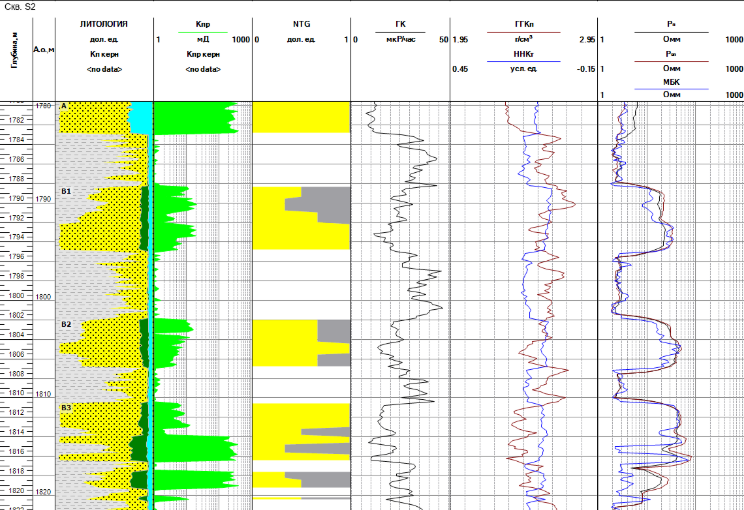Click the 'А.о., м' track header
The image size is (744, 510).
44,49
